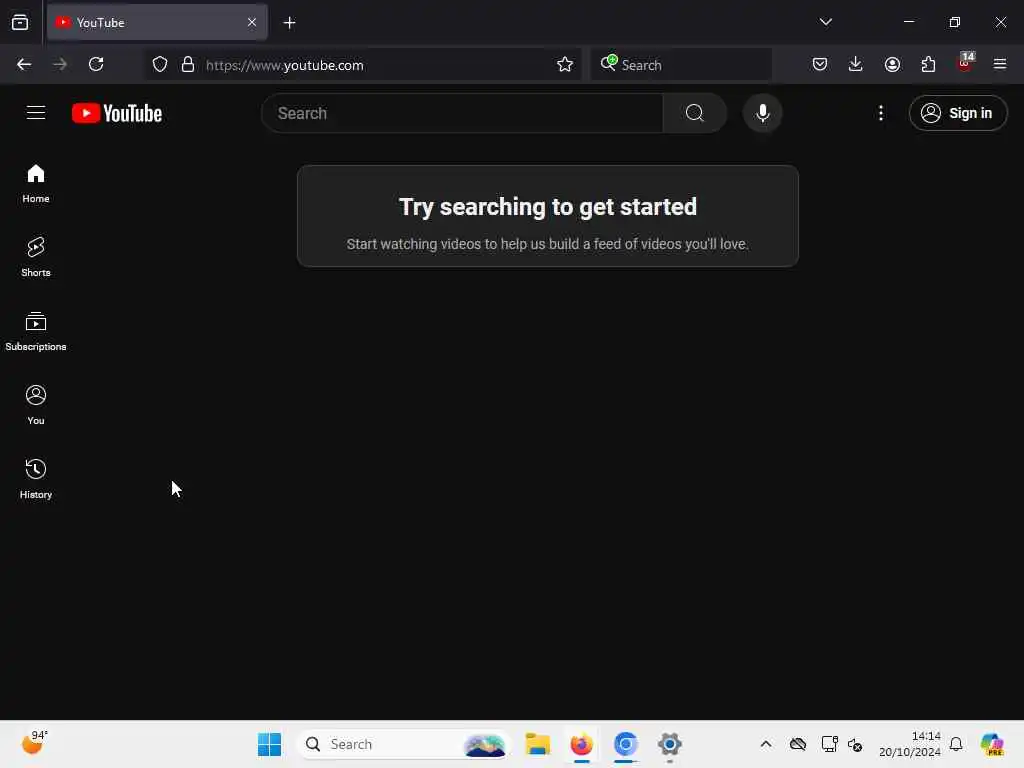Expand list all tabs dropdown
This screenshot has height=768, width=1024.
(825, 22)
